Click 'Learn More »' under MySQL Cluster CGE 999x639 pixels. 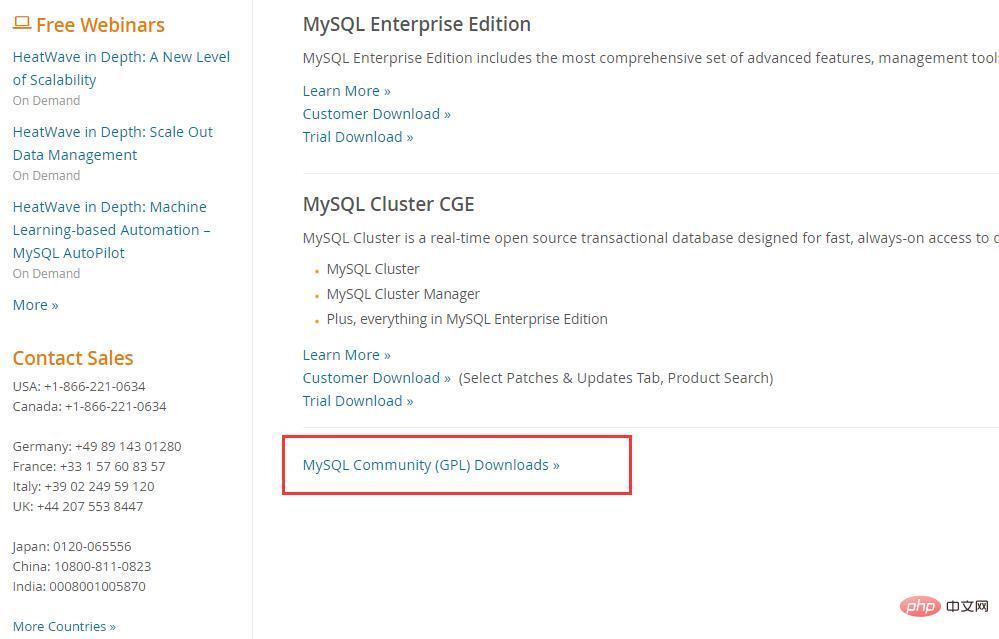pos(346,355)
